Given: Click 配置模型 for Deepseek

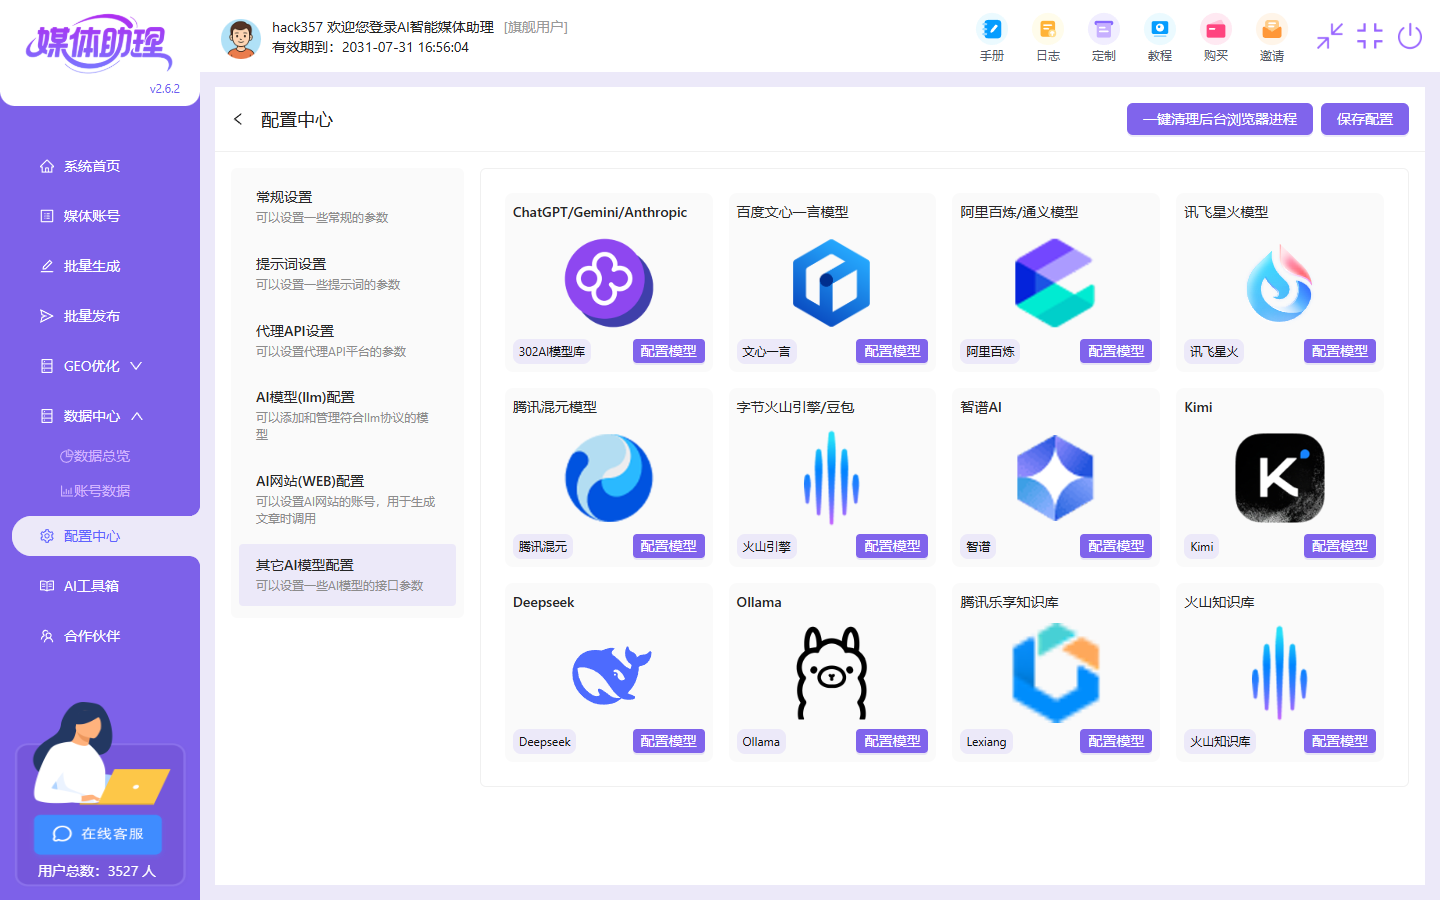Looking at the screenshot, I should 668,741.
